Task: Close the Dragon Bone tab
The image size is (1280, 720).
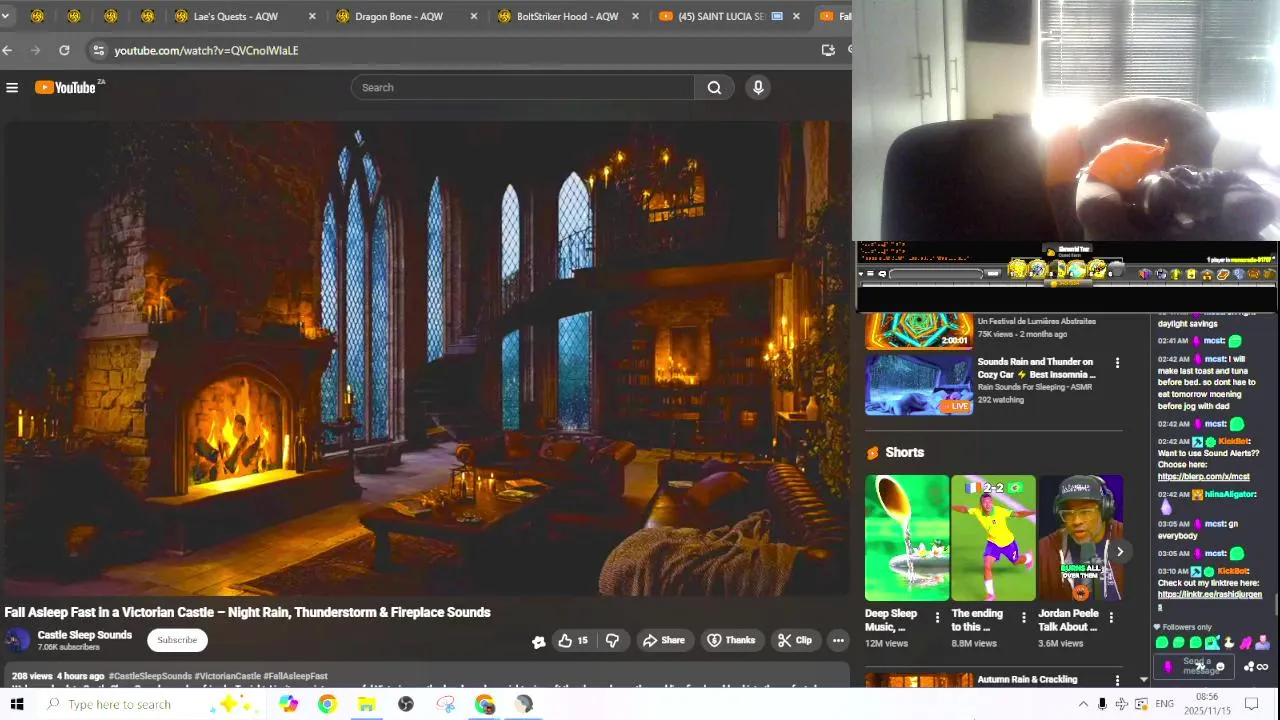Action: 474,16
